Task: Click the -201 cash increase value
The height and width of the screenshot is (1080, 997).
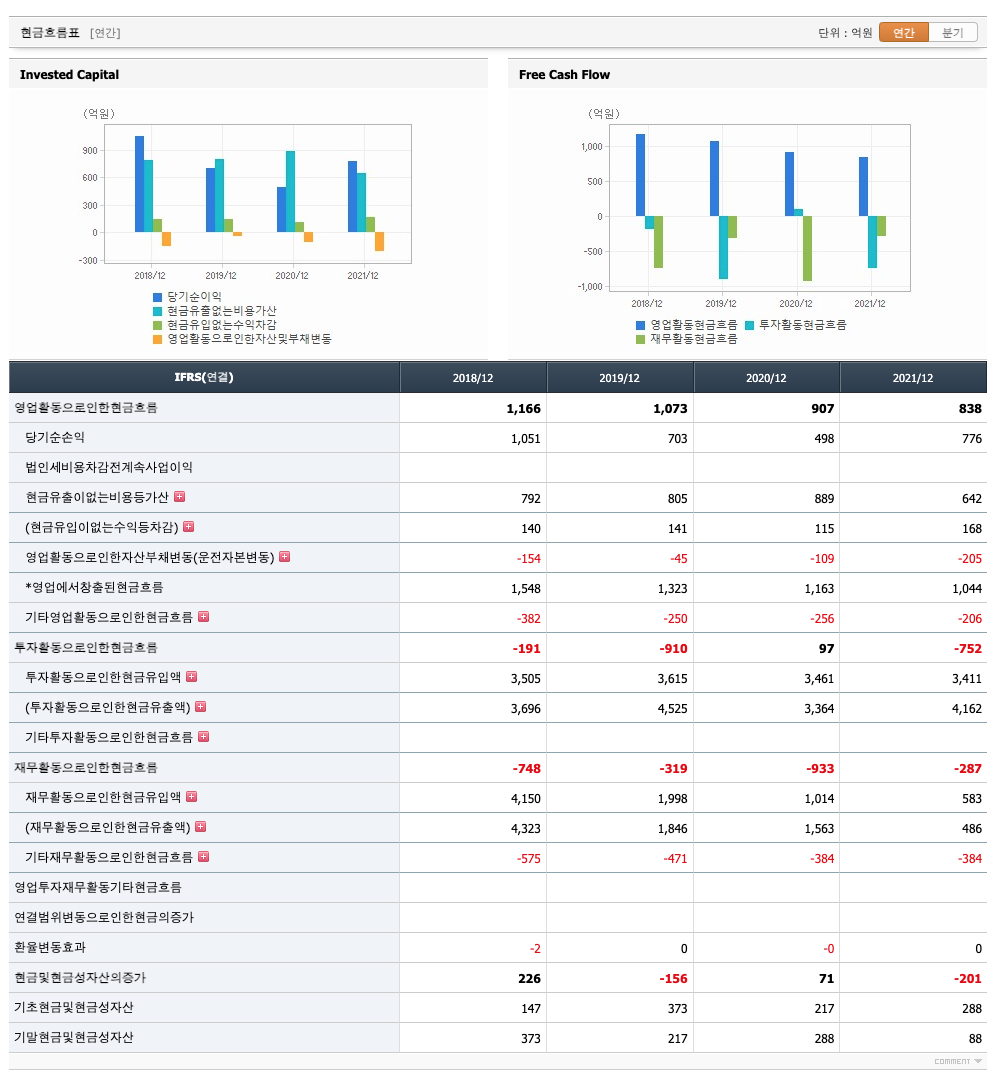Action: (x=967, y=979)
